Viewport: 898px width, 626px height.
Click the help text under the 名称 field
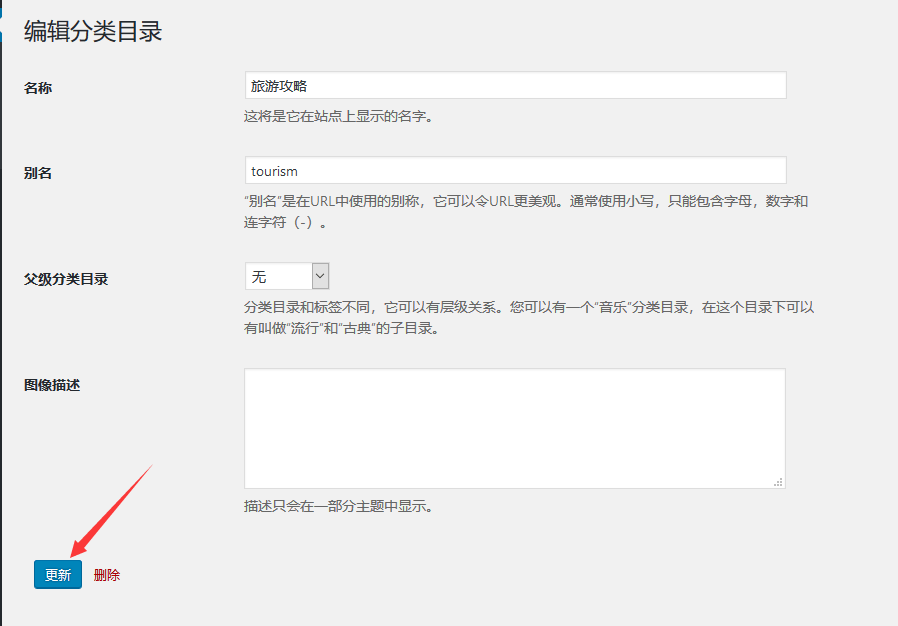coord(338,116)
